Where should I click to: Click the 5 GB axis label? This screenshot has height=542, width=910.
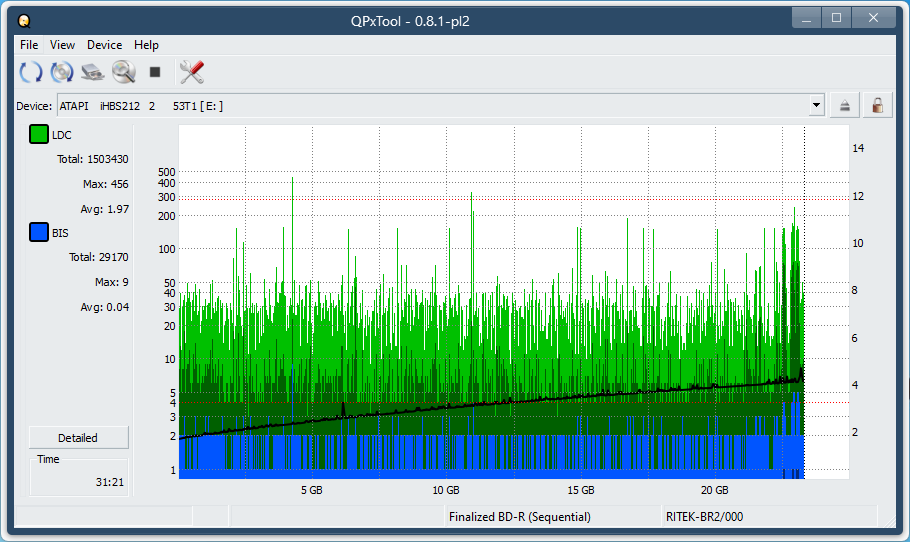tap(312, 490)
